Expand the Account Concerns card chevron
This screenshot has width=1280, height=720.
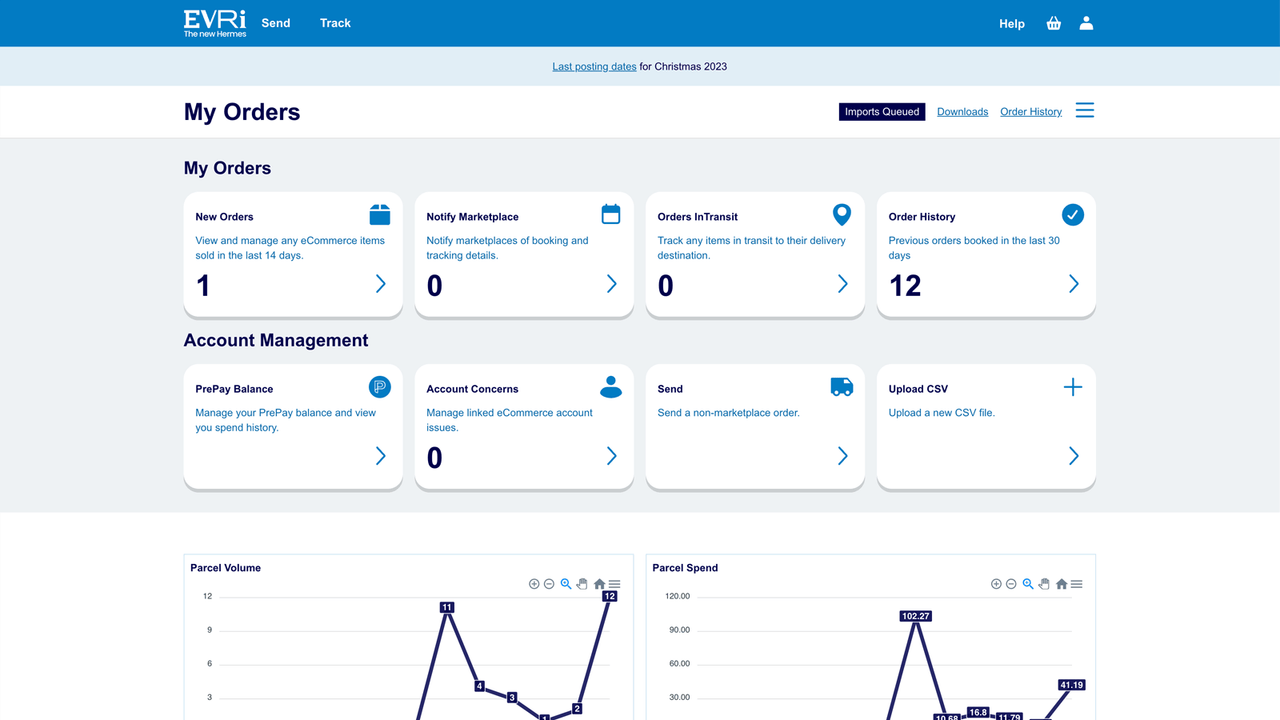click(611, 456)
